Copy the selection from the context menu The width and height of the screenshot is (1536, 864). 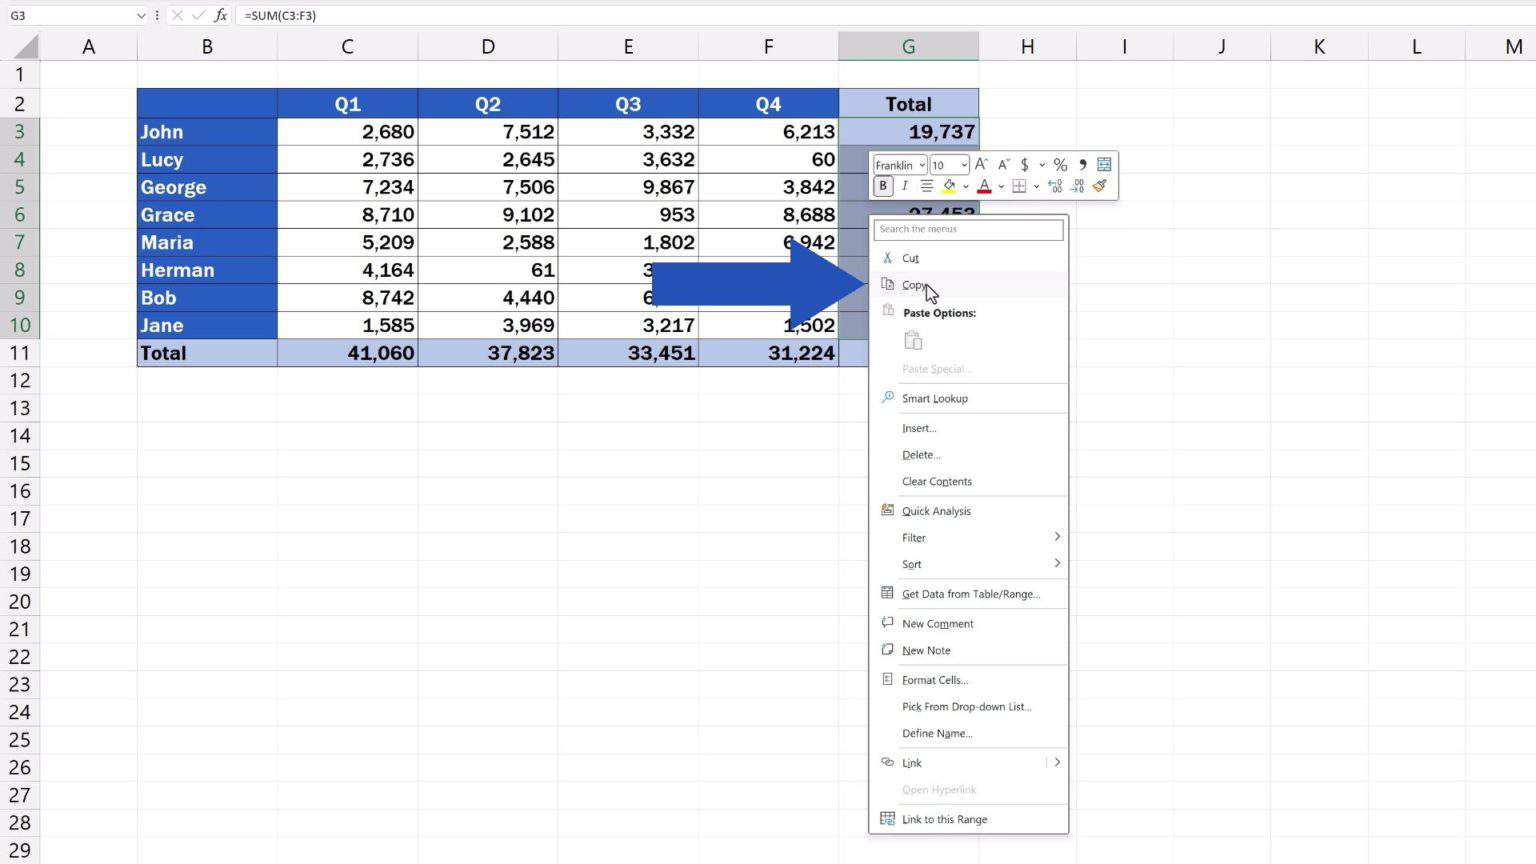(913, 285)
